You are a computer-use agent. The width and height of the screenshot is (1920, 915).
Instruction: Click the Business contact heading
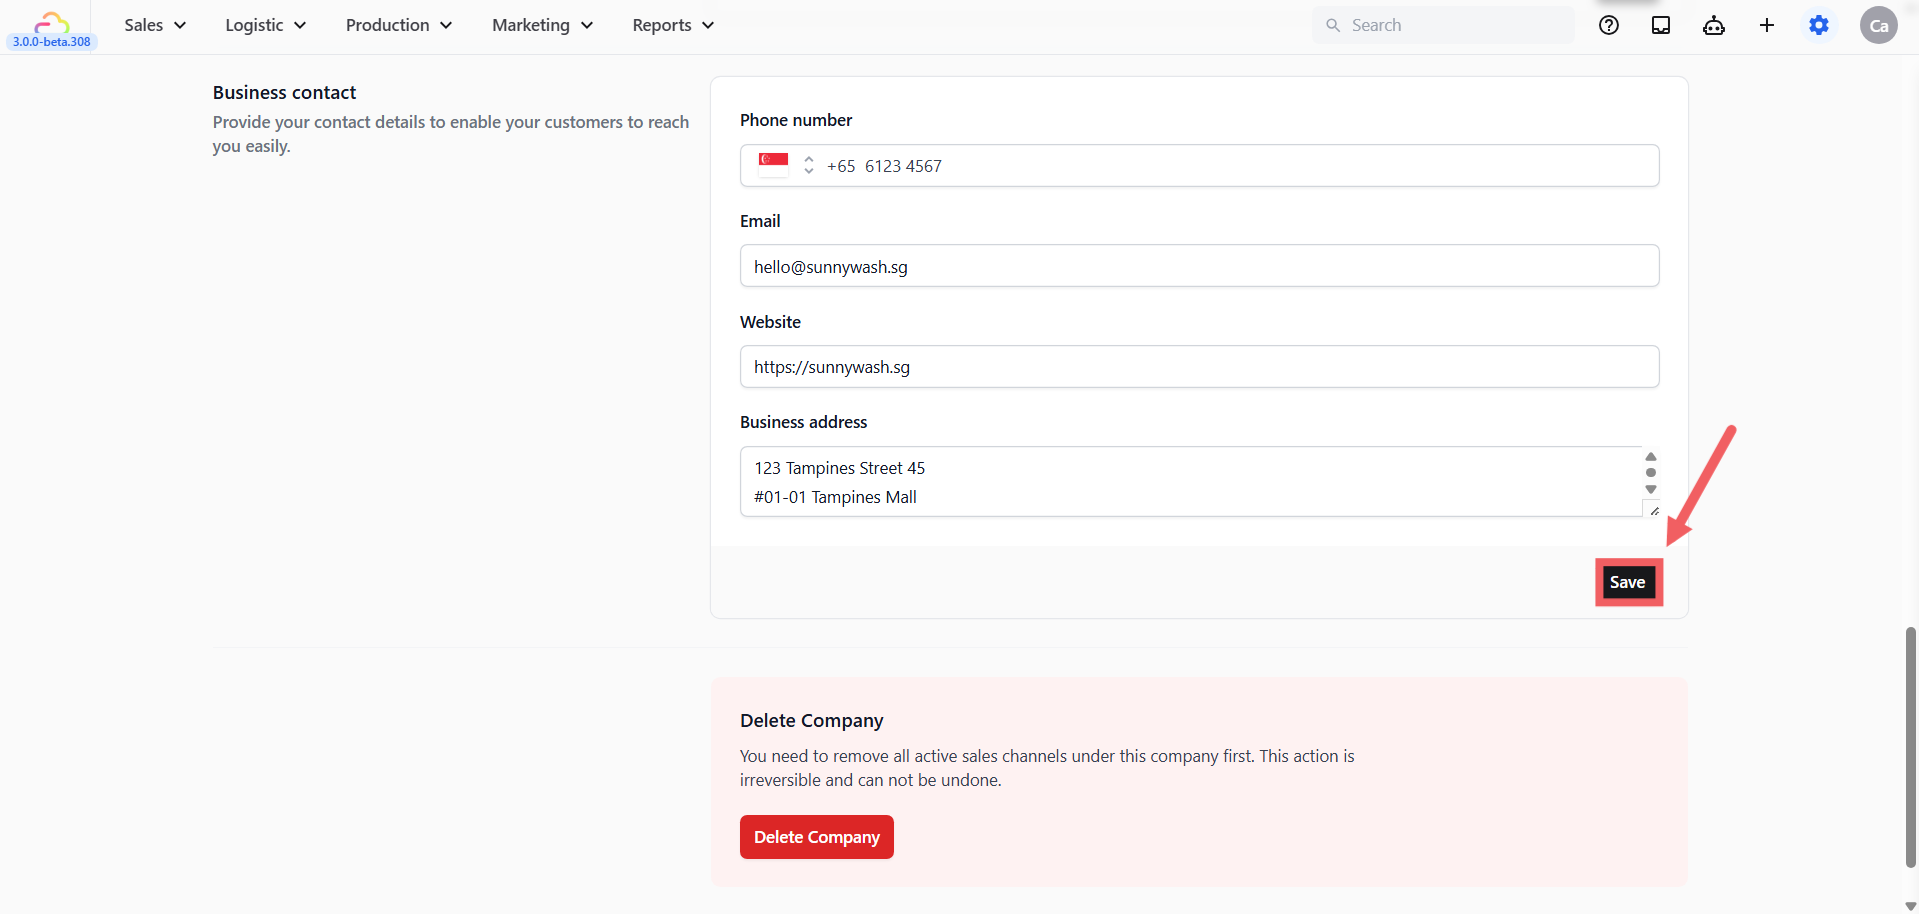[284, 92]
